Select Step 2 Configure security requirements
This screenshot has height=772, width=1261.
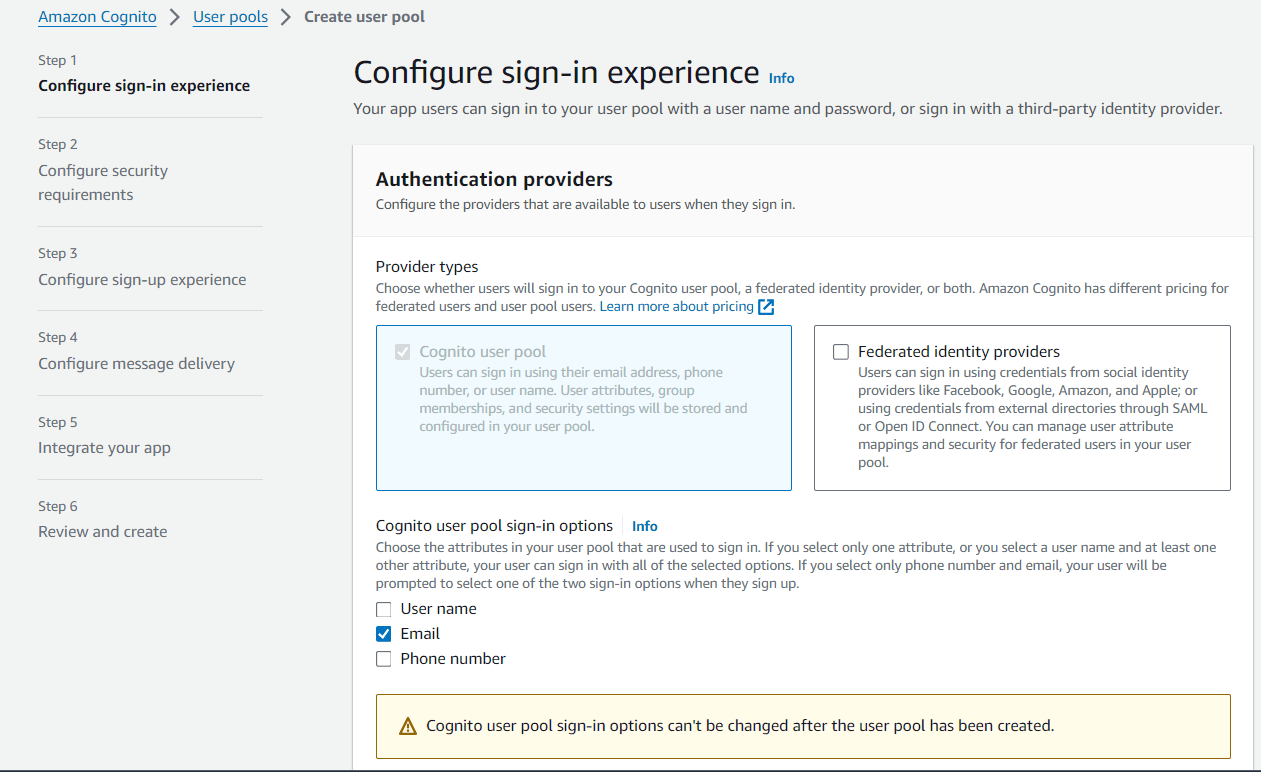click(103, 183)
